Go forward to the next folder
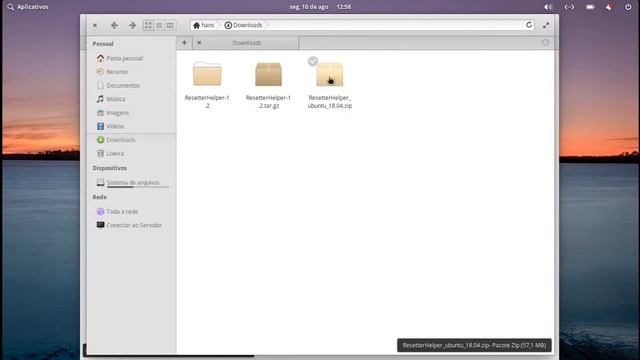 pos(132,25)
